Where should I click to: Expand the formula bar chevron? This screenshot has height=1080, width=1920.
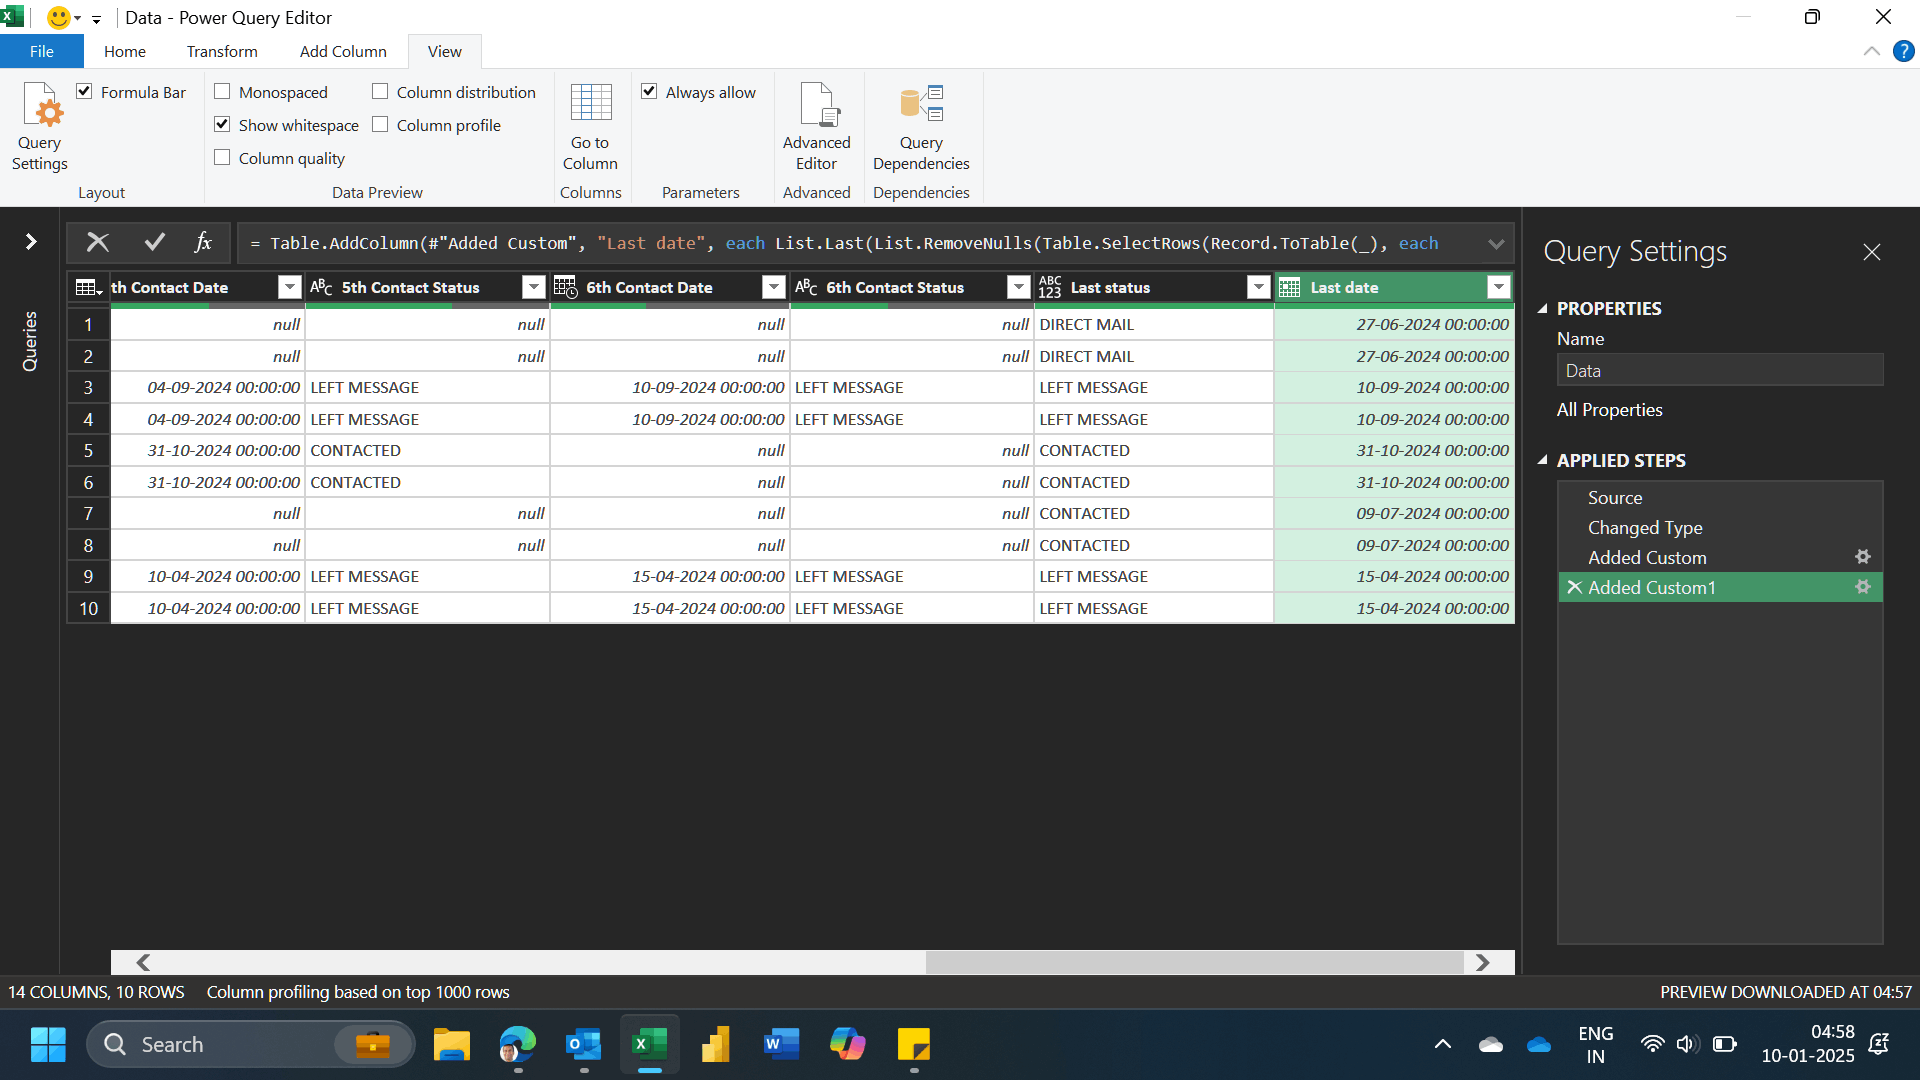(1496, 244)
